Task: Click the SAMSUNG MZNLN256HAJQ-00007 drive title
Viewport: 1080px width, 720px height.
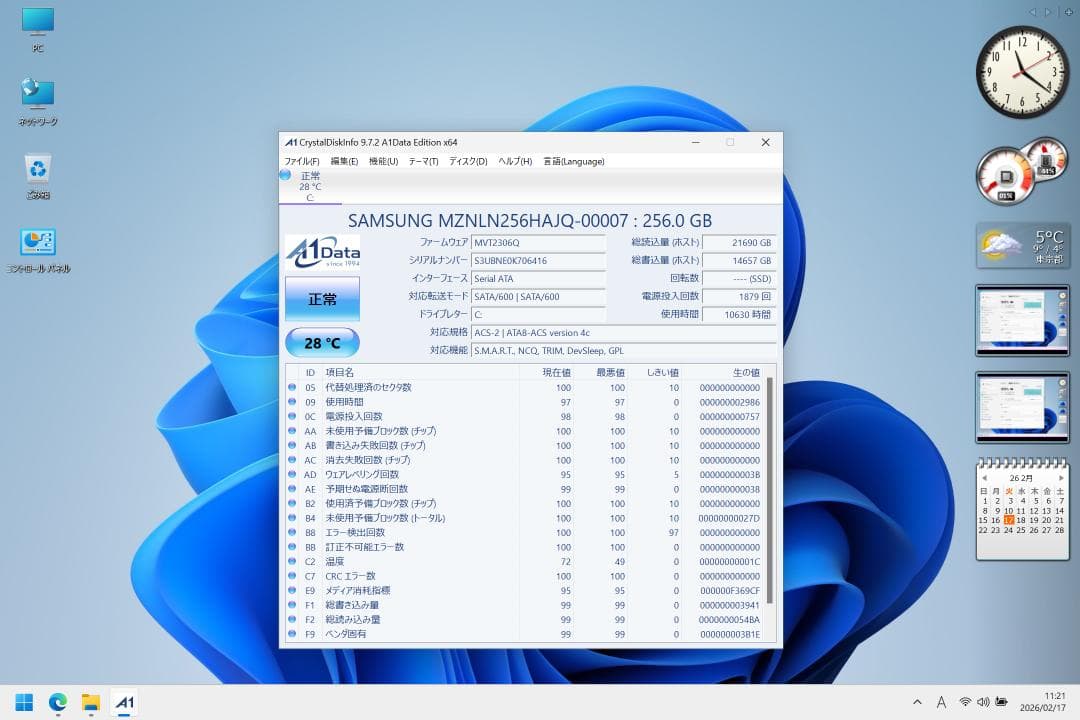Action: click(x=530, y=220)
